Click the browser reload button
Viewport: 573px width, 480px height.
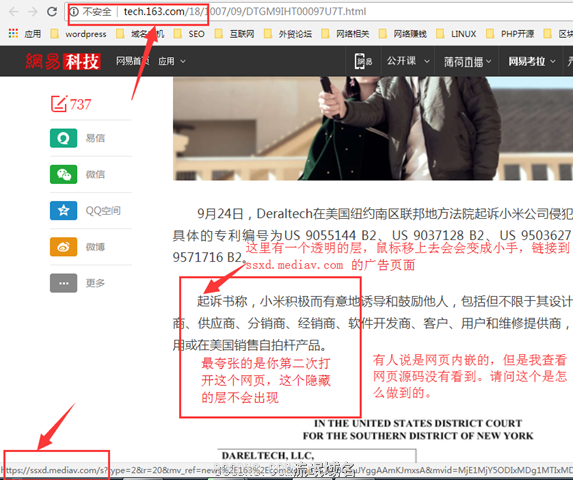click(x=52, y=12)
